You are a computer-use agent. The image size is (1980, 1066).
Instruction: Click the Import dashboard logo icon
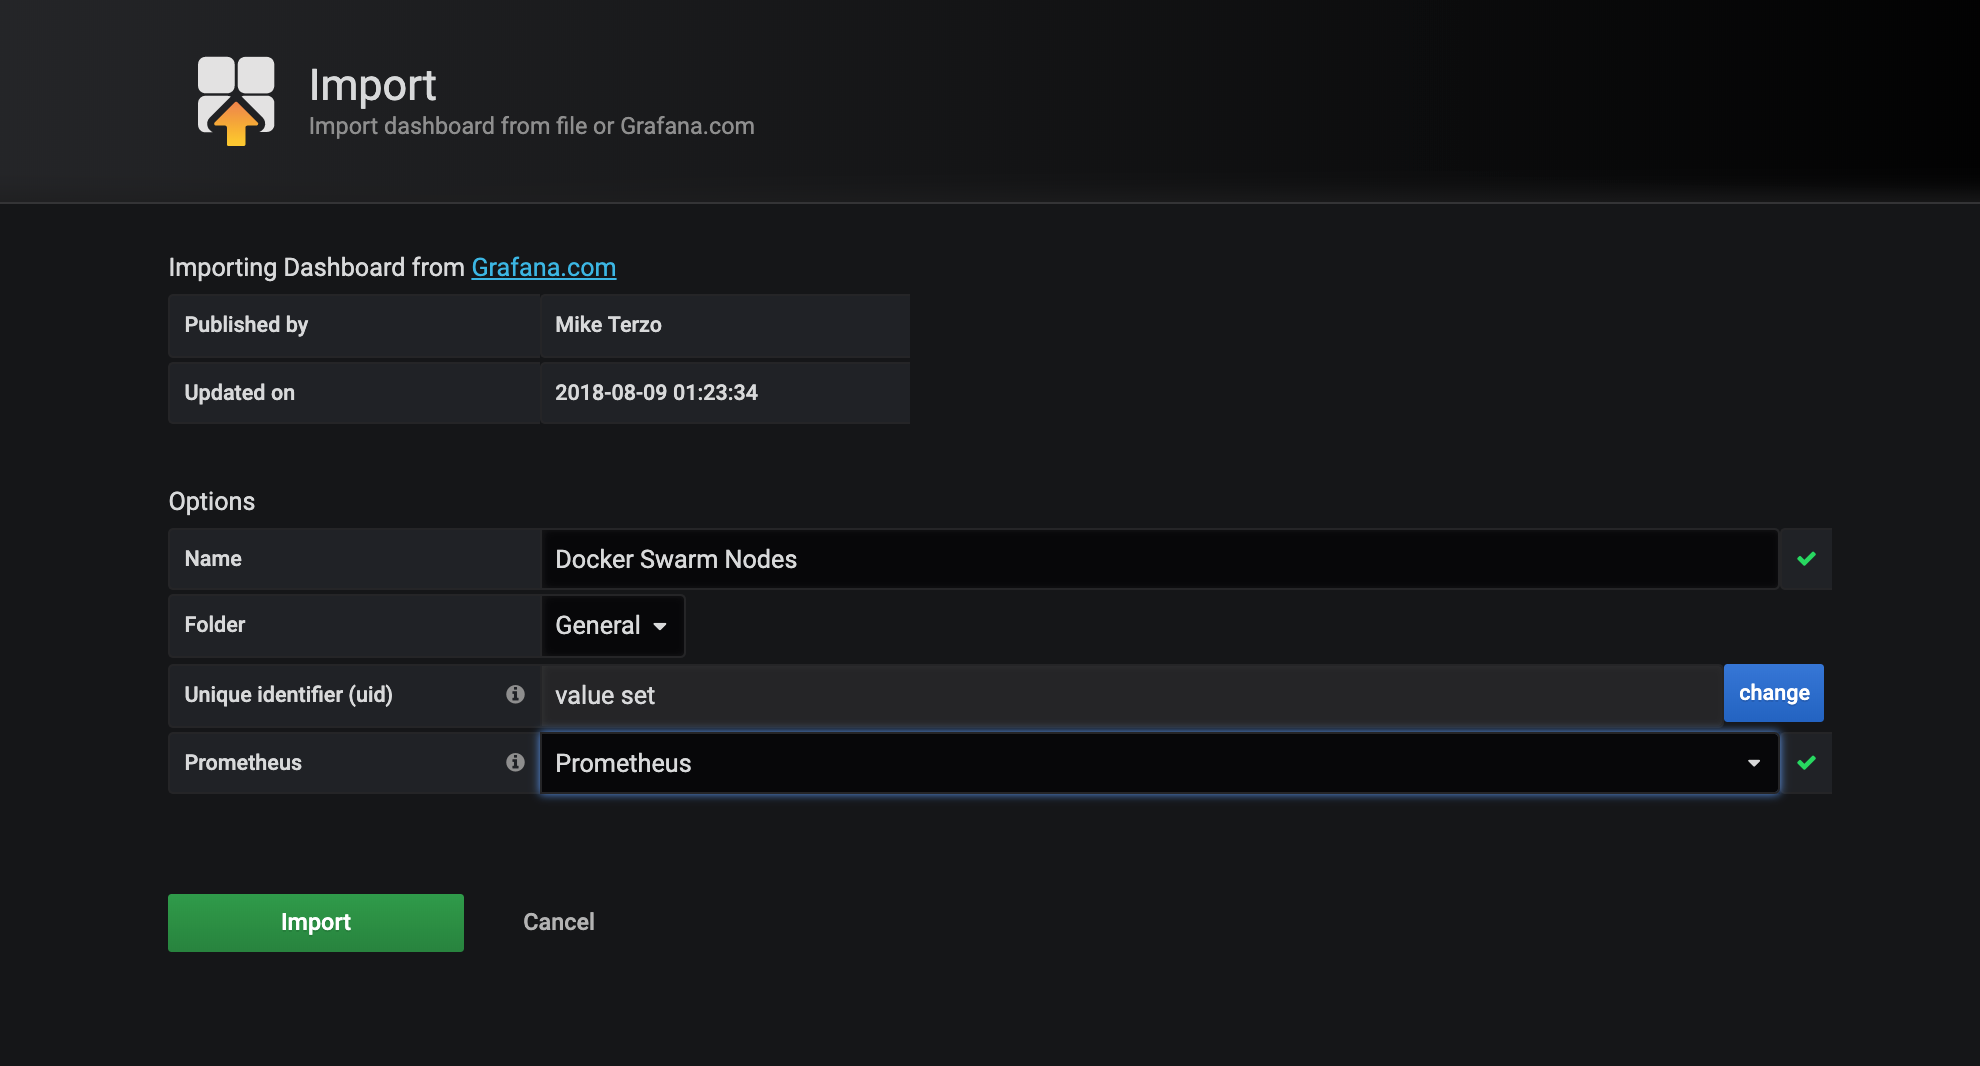236,101
